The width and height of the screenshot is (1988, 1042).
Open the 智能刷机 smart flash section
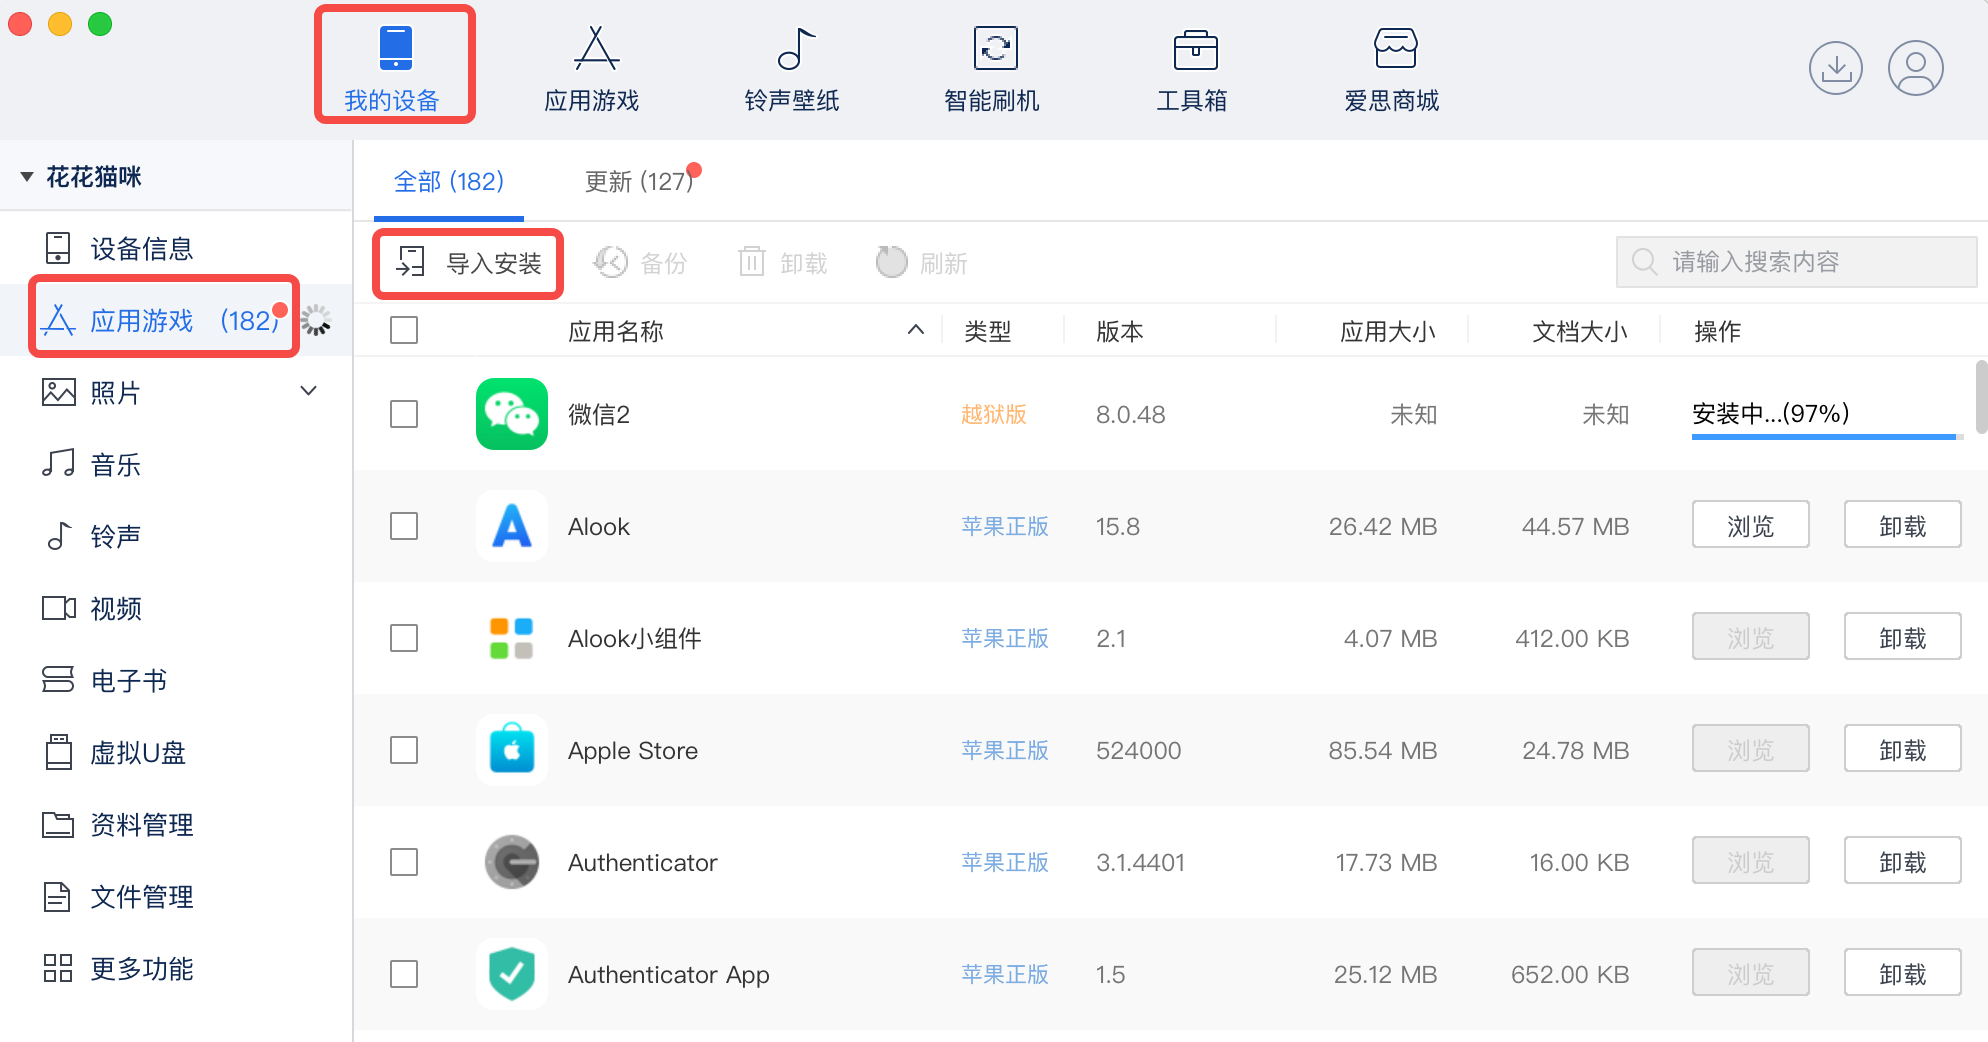click(x=992, y=68)
